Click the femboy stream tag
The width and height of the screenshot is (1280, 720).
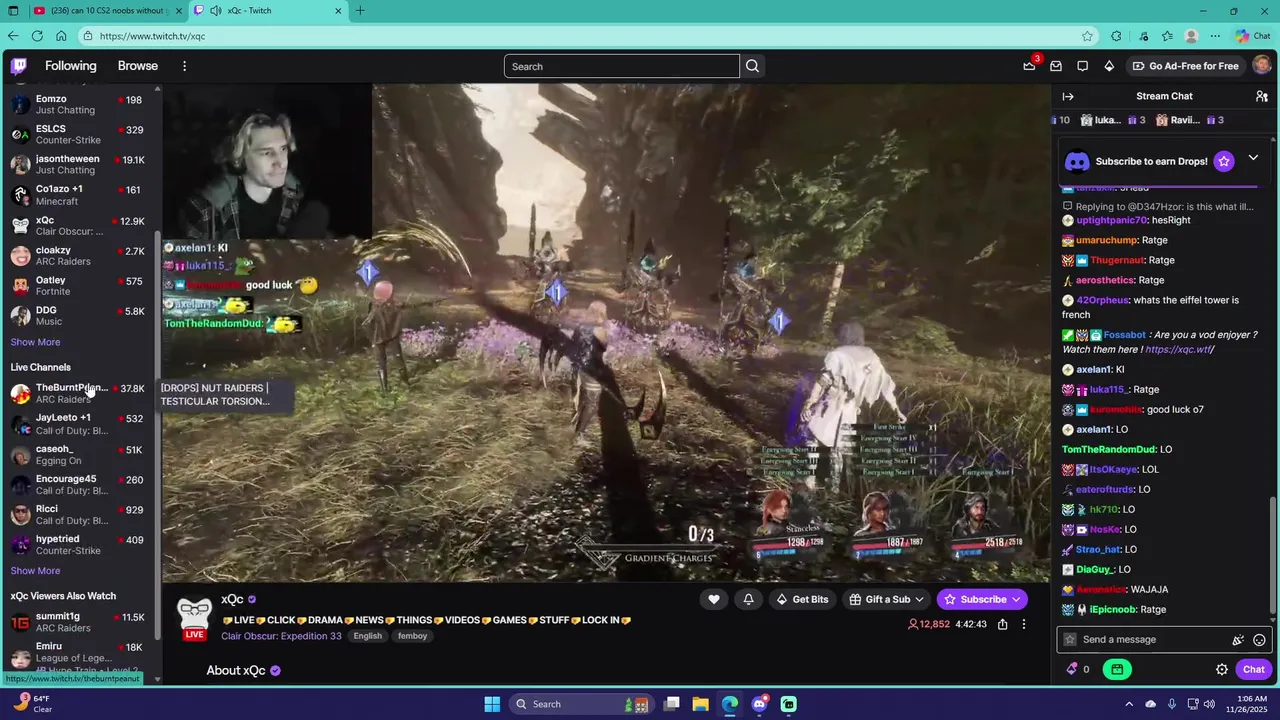[412, 636]
